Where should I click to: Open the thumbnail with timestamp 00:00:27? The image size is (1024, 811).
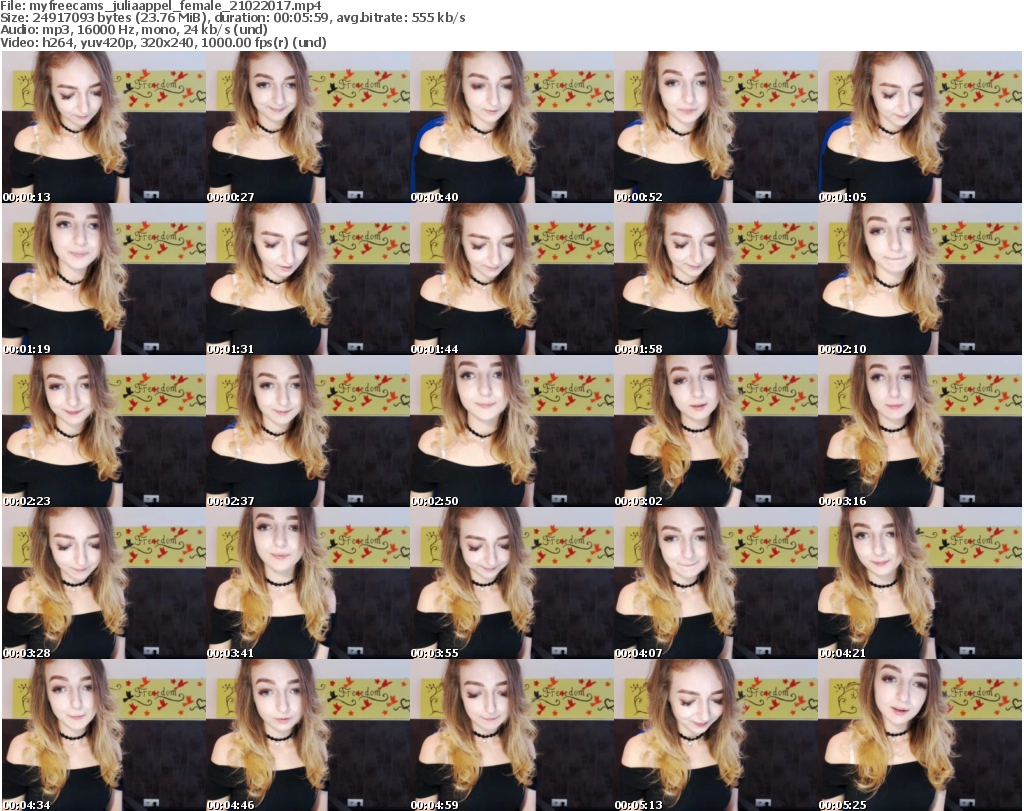coord(308,127)
